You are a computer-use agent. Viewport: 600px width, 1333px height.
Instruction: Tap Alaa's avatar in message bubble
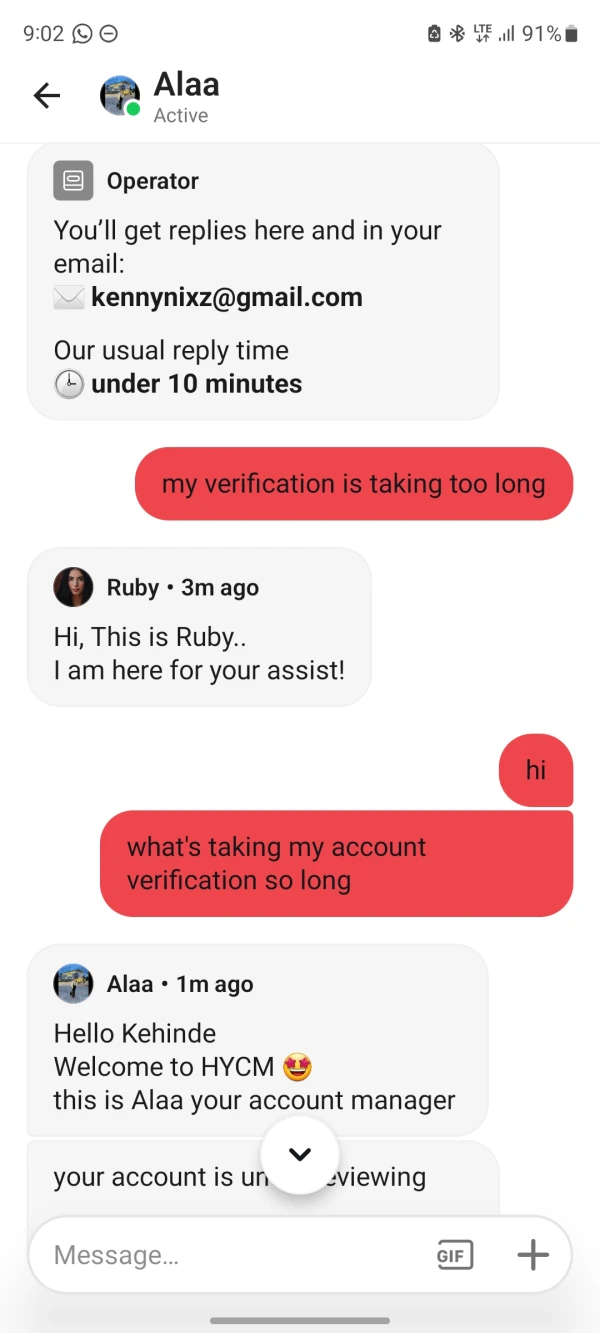73,984
